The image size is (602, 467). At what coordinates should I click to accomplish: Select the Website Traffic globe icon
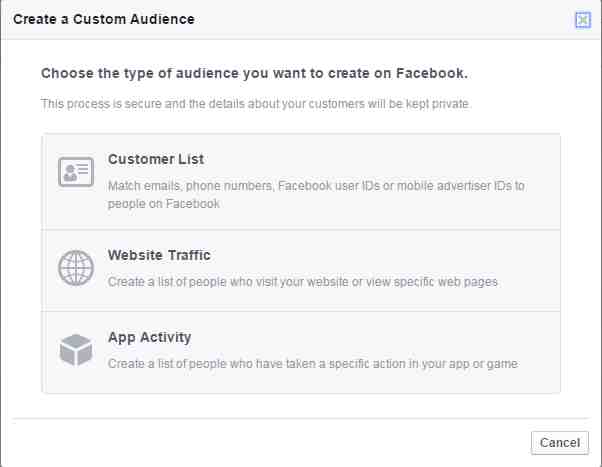pyautogui.click(x=76, y=268)
